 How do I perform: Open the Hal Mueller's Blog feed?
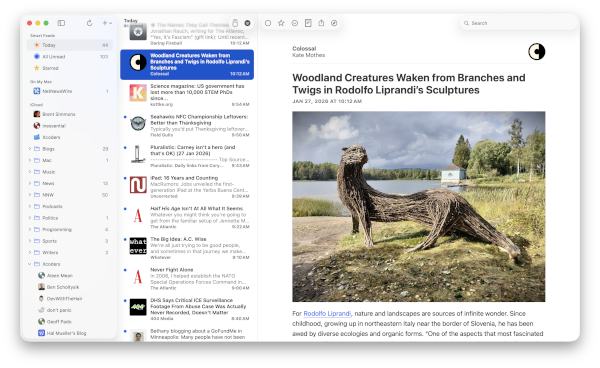click(70, 333)
